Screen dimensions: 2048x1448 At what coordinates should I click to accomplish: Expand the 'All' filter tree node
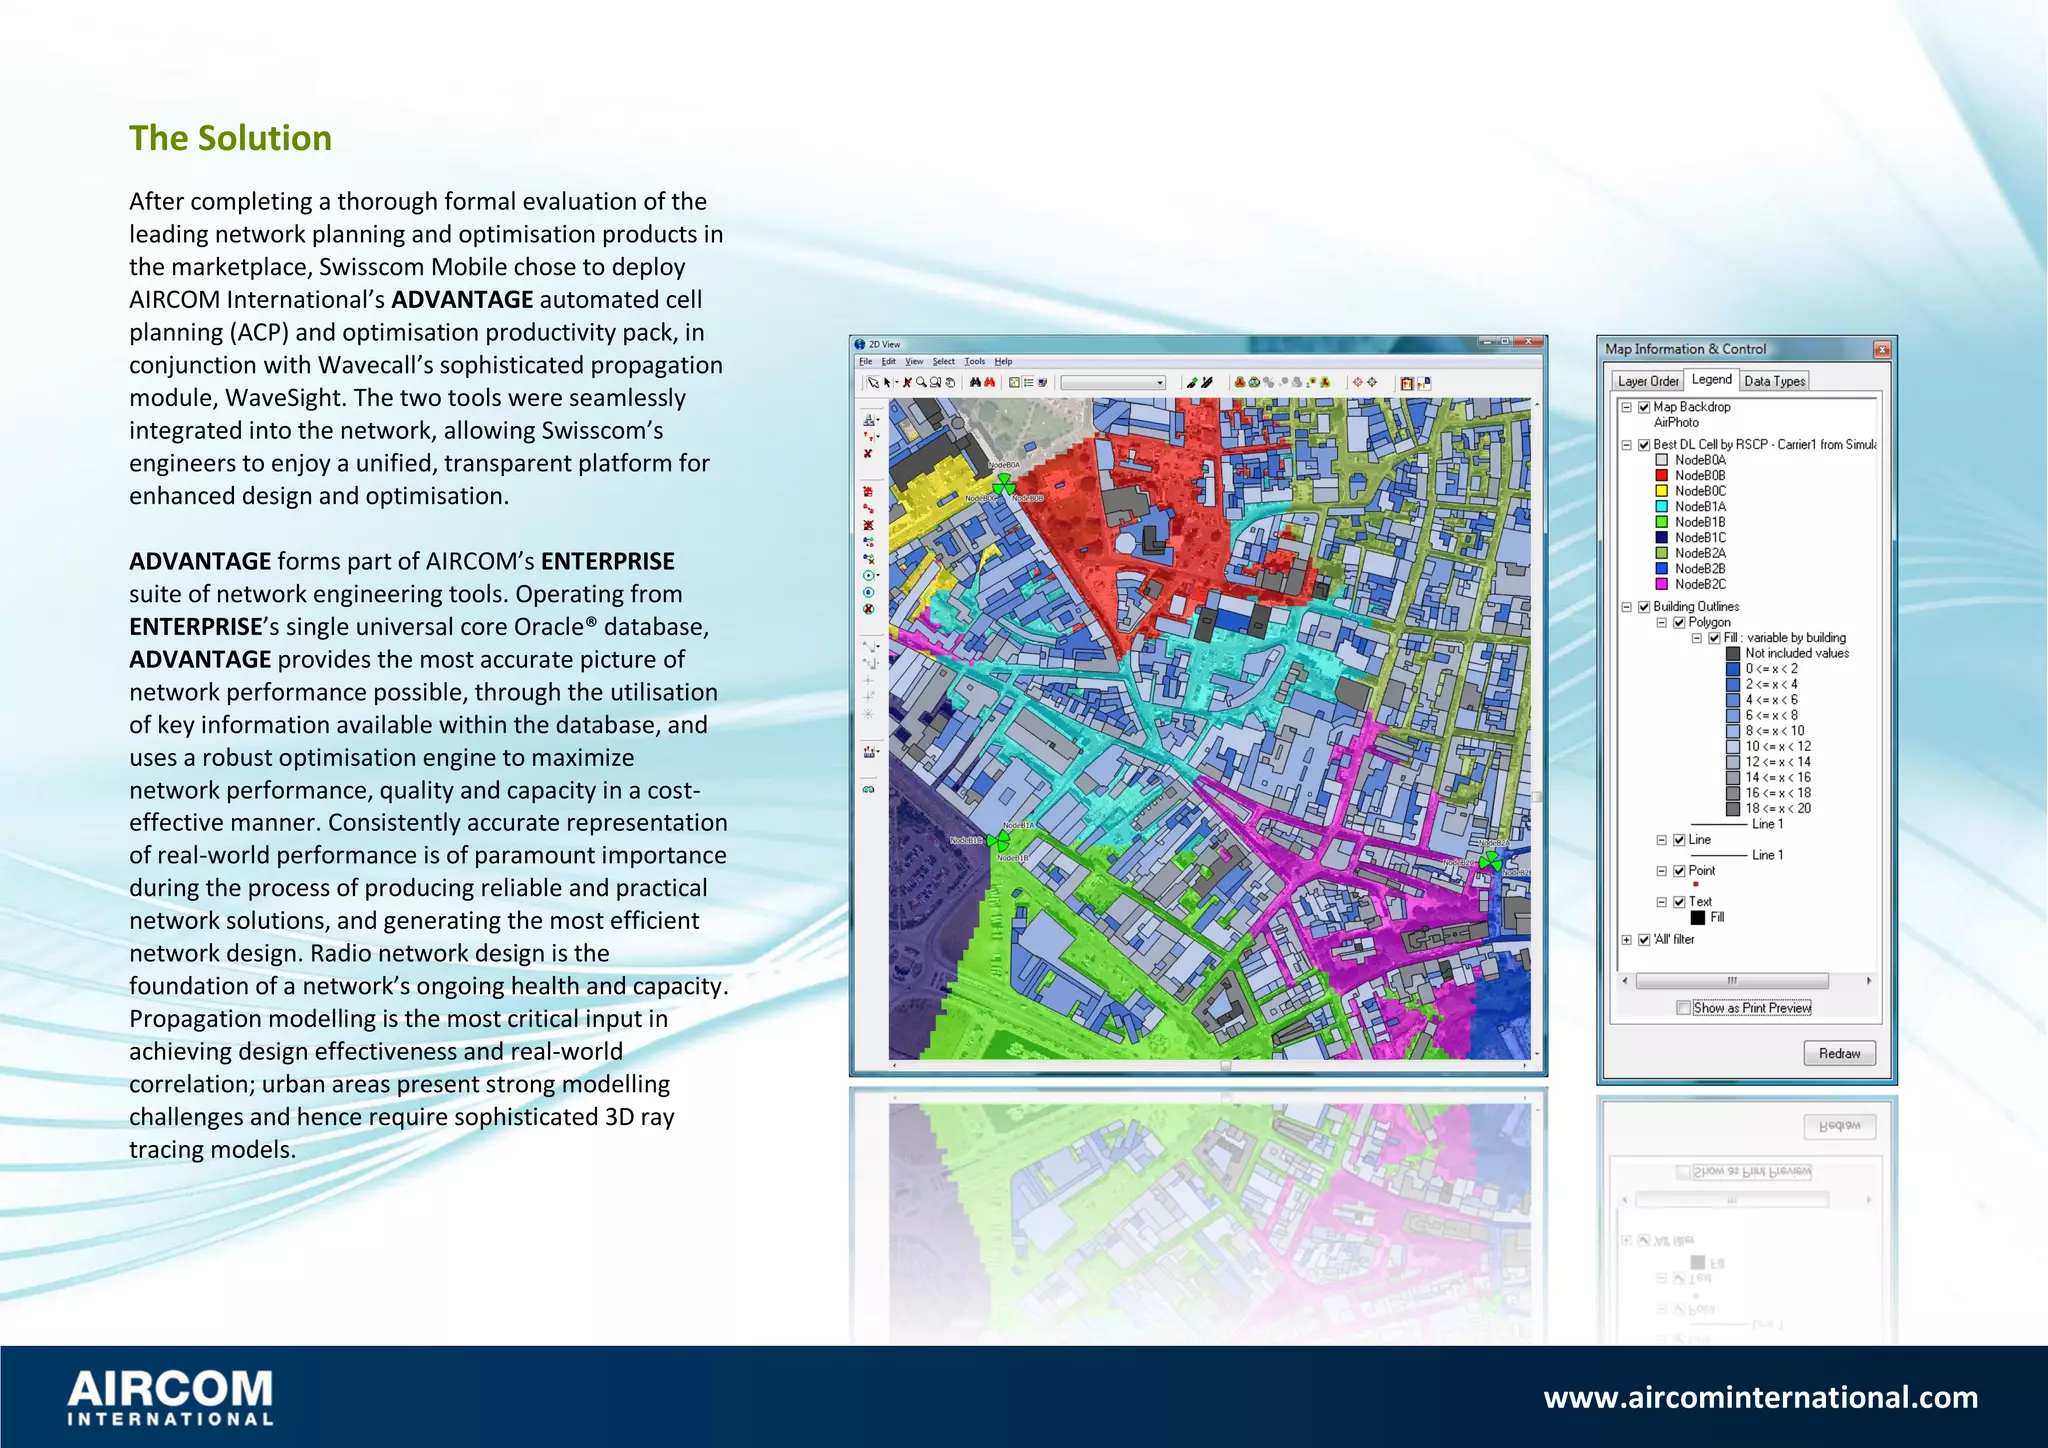click(1627, 940)
